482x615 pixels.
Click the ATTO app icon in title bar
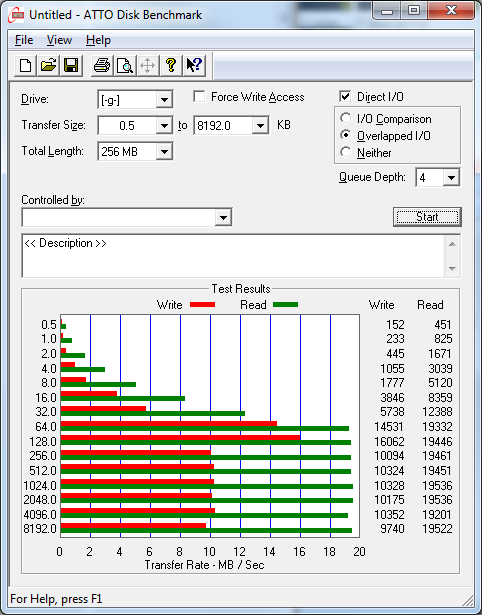[16, 15]
